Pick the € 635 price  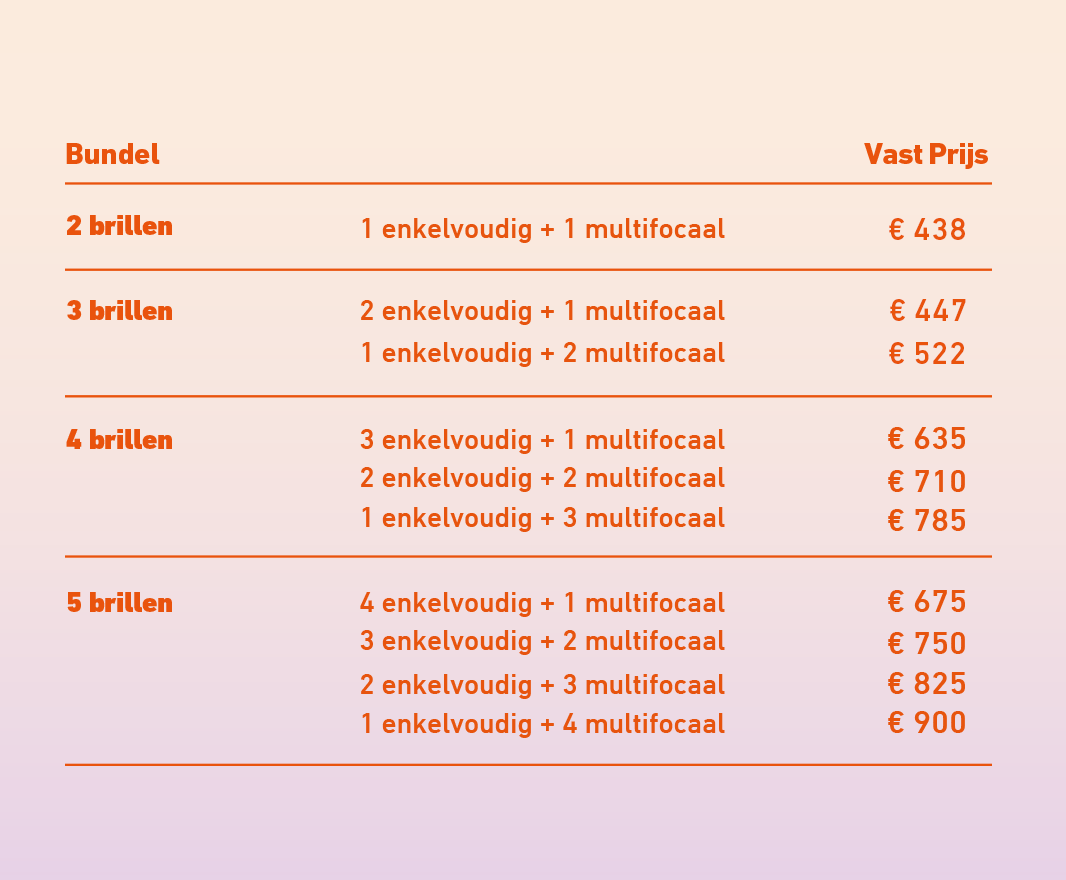(927, 440)
